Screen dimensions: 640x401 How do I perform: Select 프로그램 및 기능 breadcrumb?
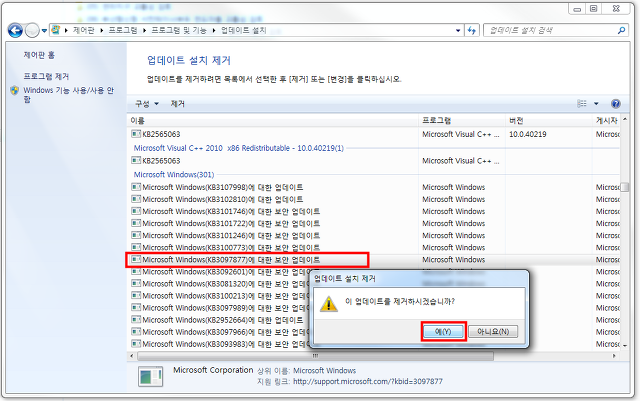click(x=179, y=30)
